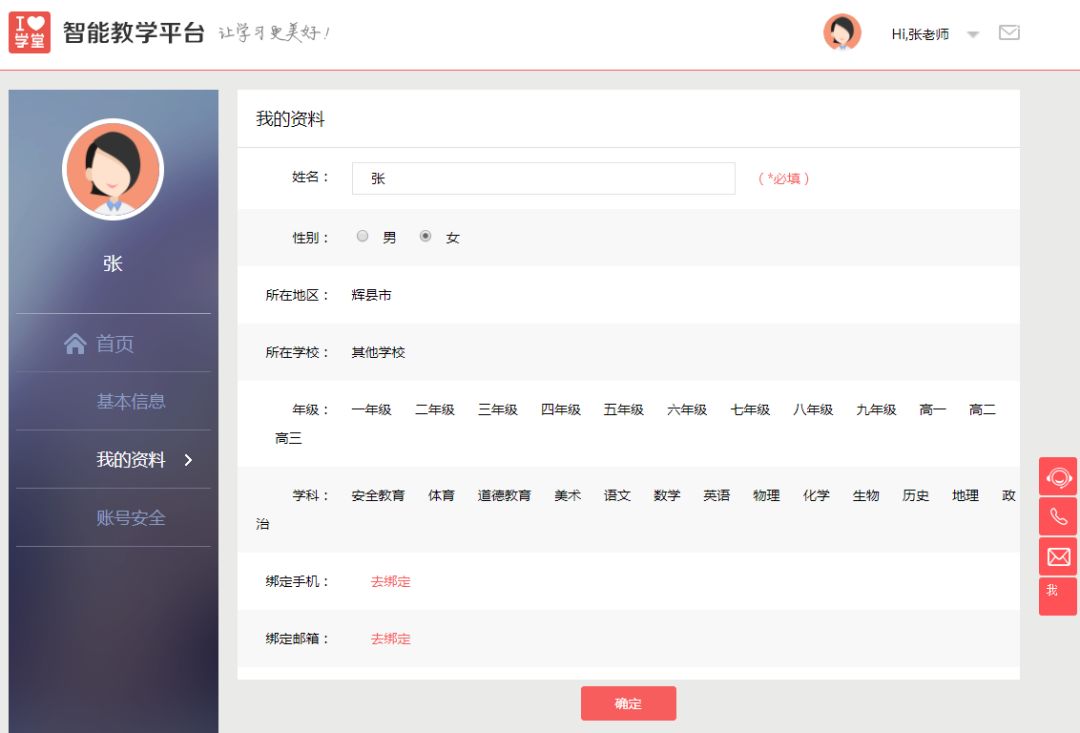Click the 我 icon on the right edge
The image size is (1080, 733).
click(1057, 592)
